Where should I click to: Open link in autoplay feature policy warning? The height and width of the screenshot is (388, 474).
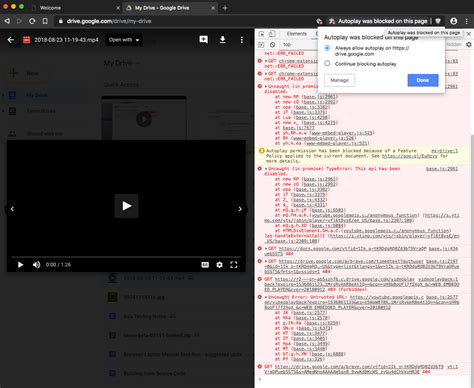(x=409, y=156)
